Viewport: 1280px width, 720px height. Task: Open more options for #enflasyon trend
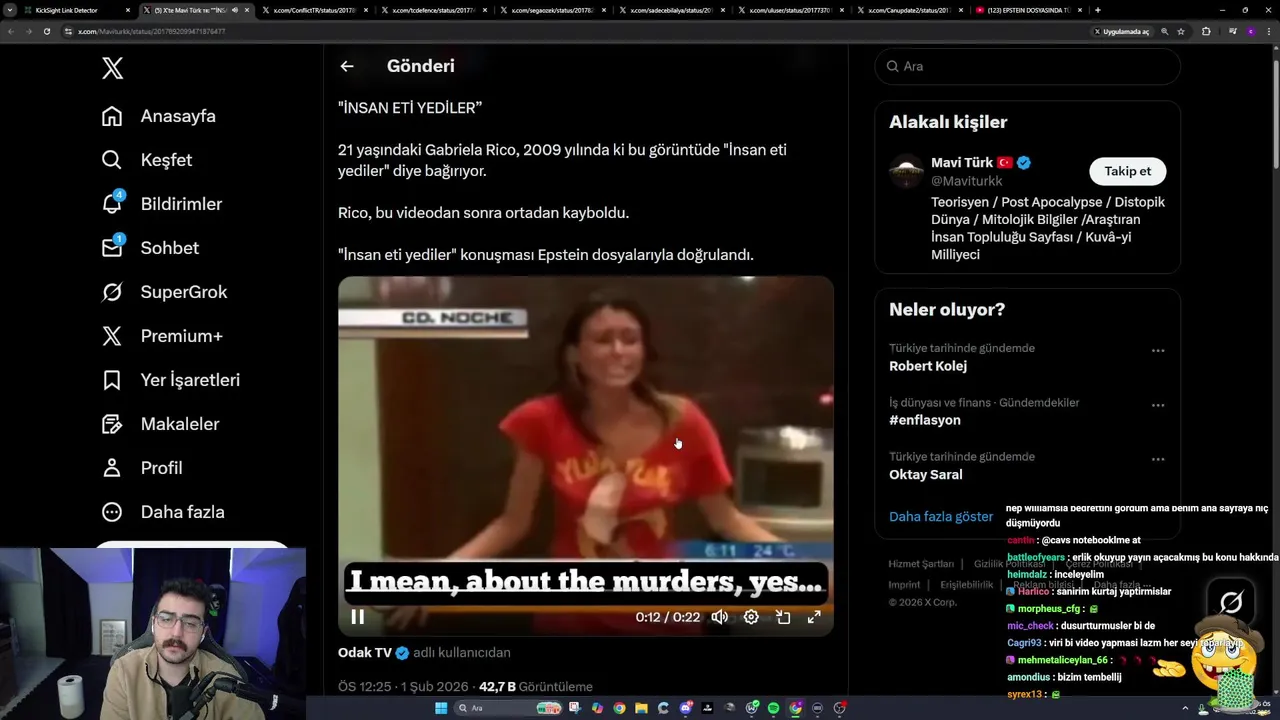click(1158, 405)
